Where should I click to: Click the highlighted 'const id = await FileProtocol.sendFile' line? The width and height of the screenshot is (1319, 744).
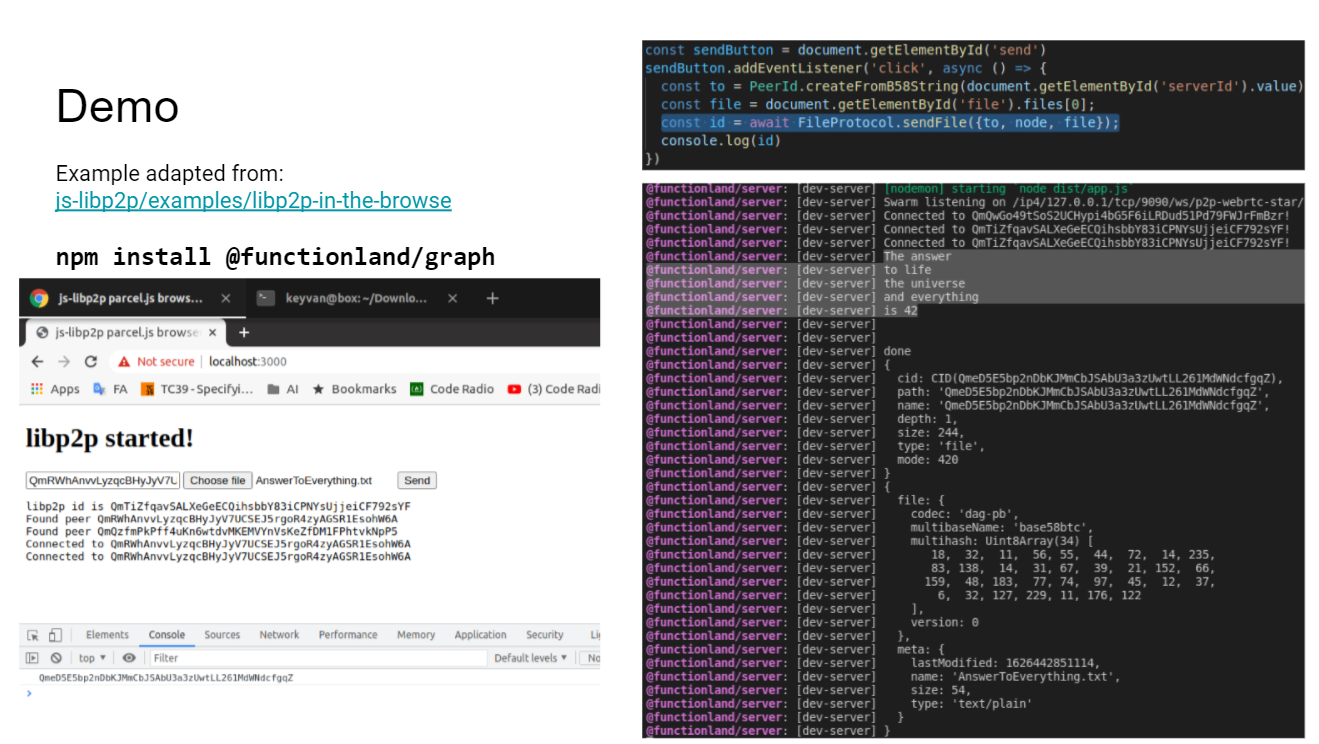(890, 122)
